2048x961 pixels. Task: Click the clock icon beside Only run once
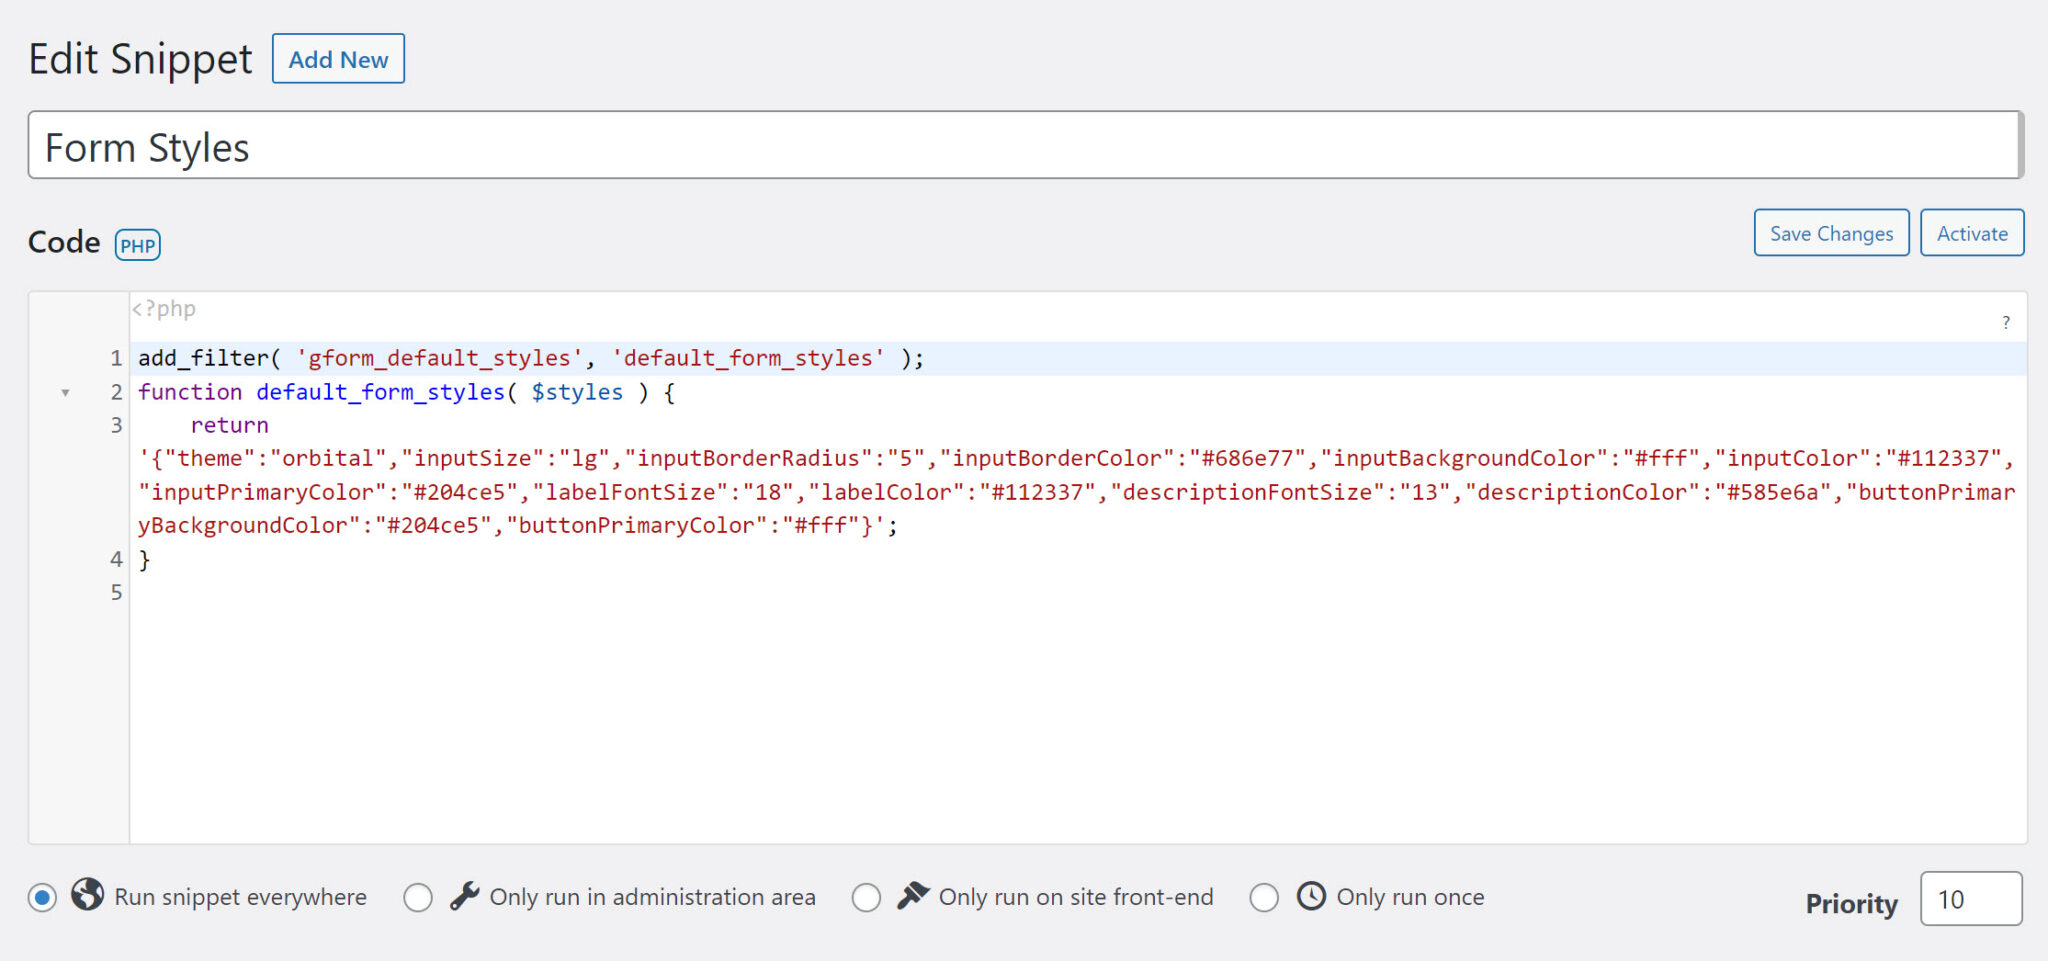tap(1311, 897)
